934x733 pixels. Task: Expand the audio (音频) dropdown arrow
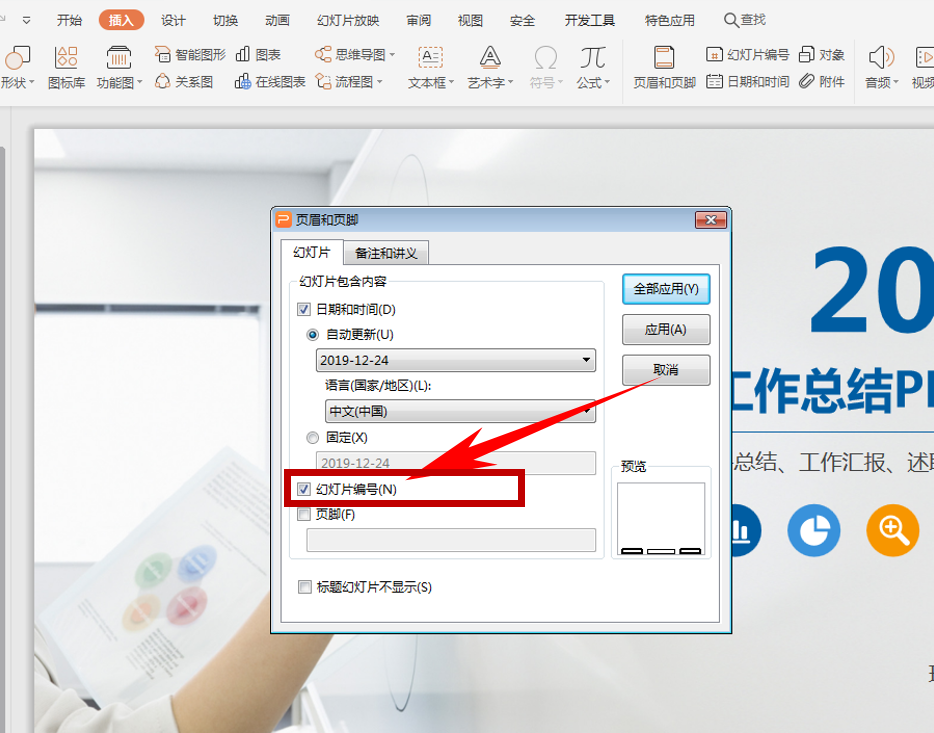[895, 82]
